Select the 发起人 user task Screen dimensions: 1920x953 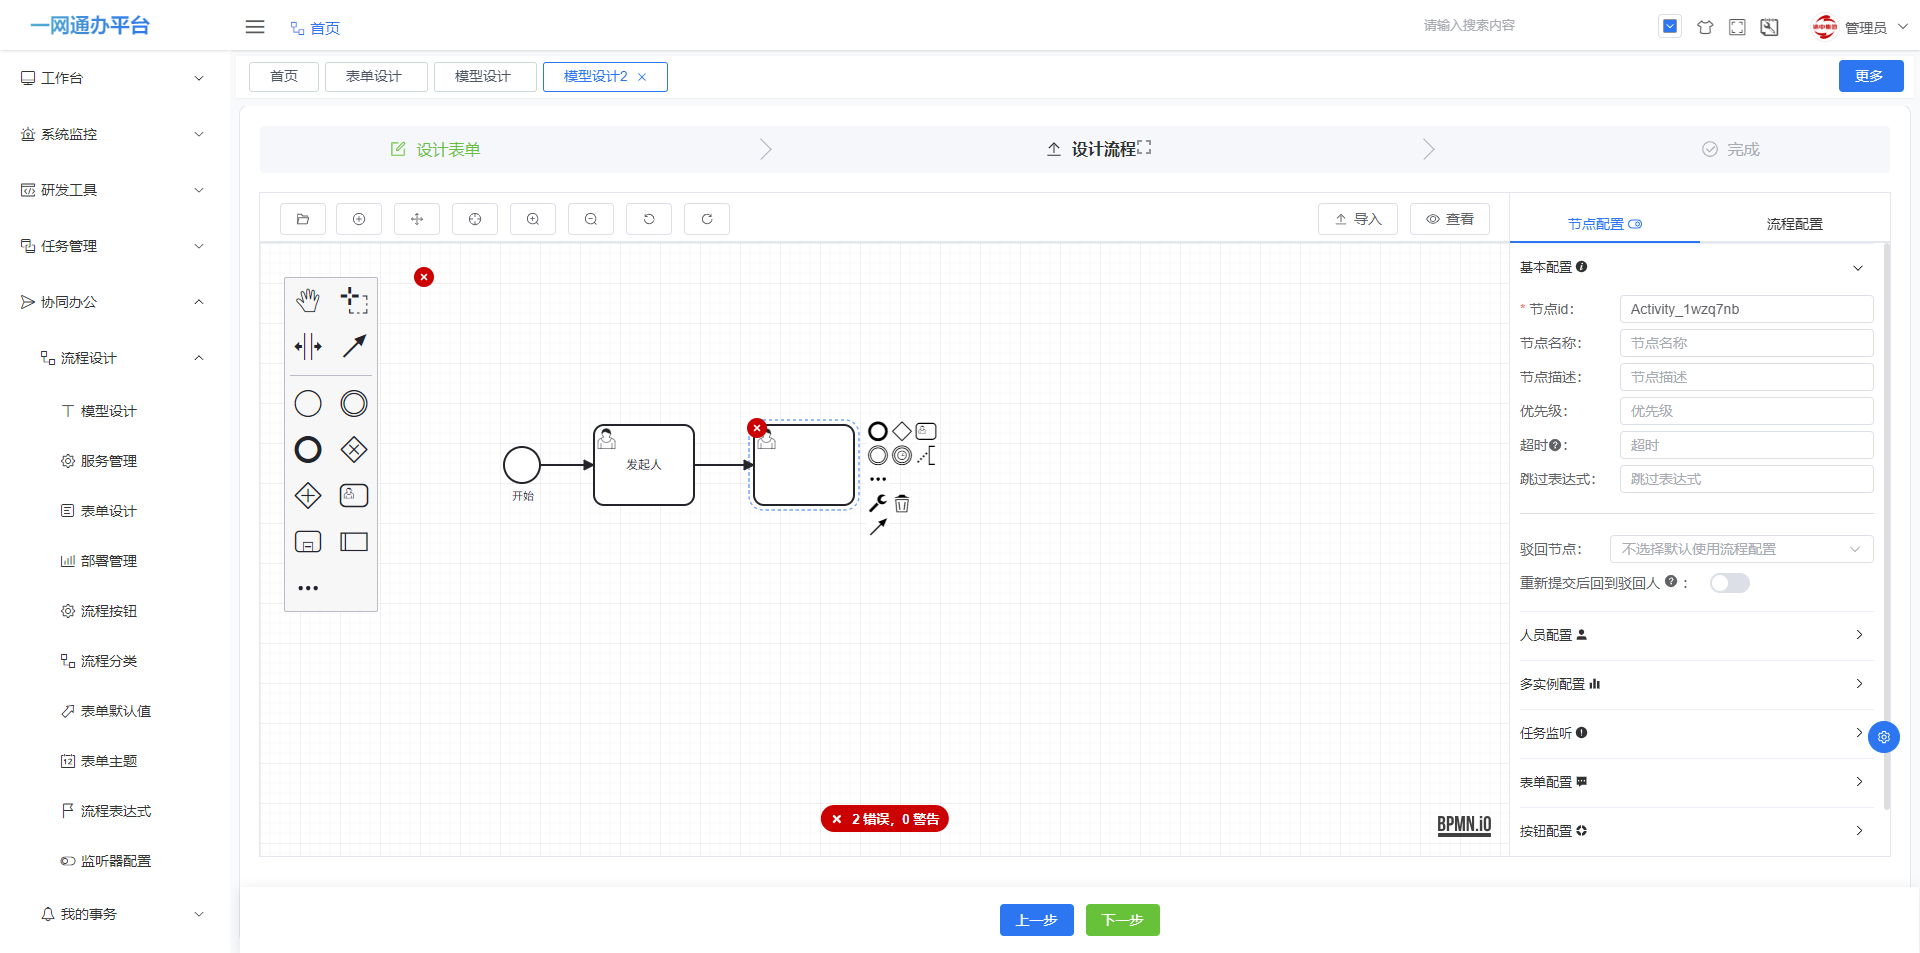click(x=644, y=465)
